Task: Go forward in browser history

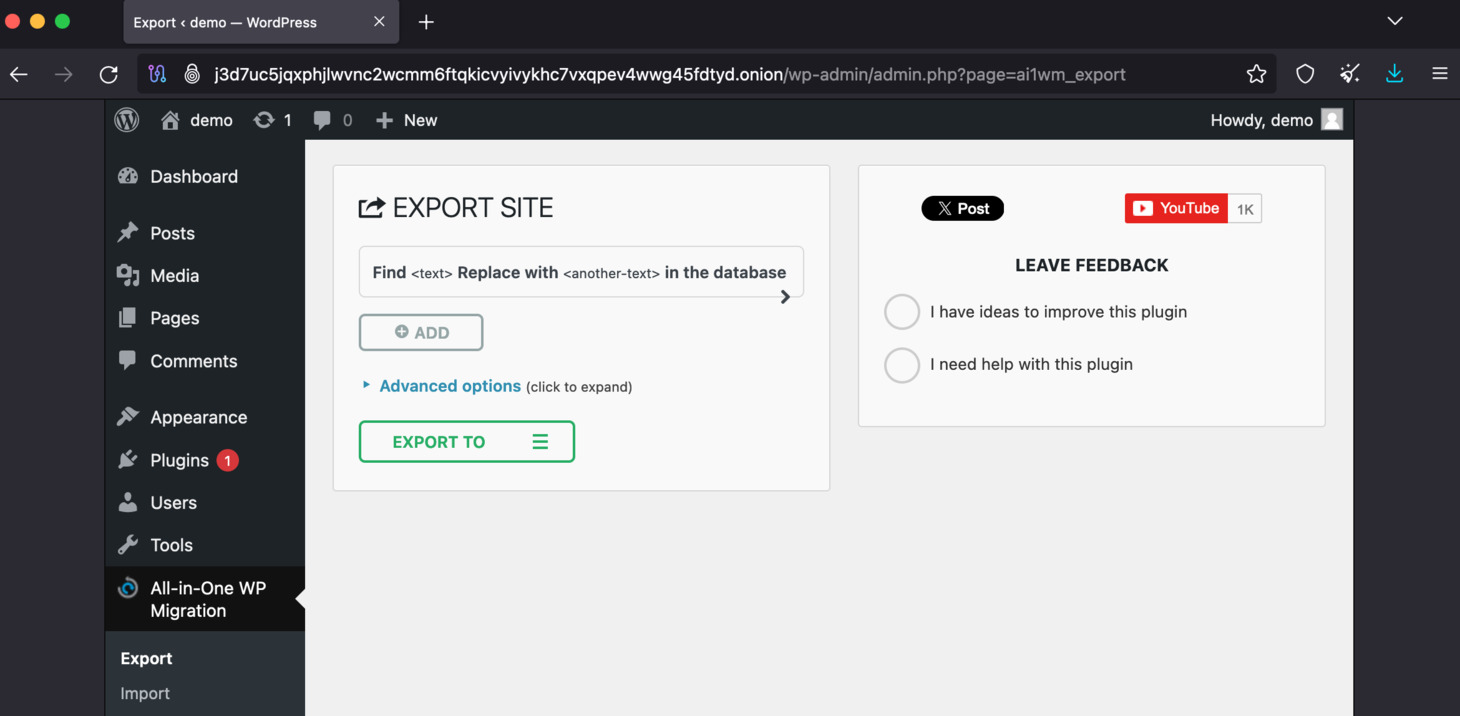Action: pos(63,74)
